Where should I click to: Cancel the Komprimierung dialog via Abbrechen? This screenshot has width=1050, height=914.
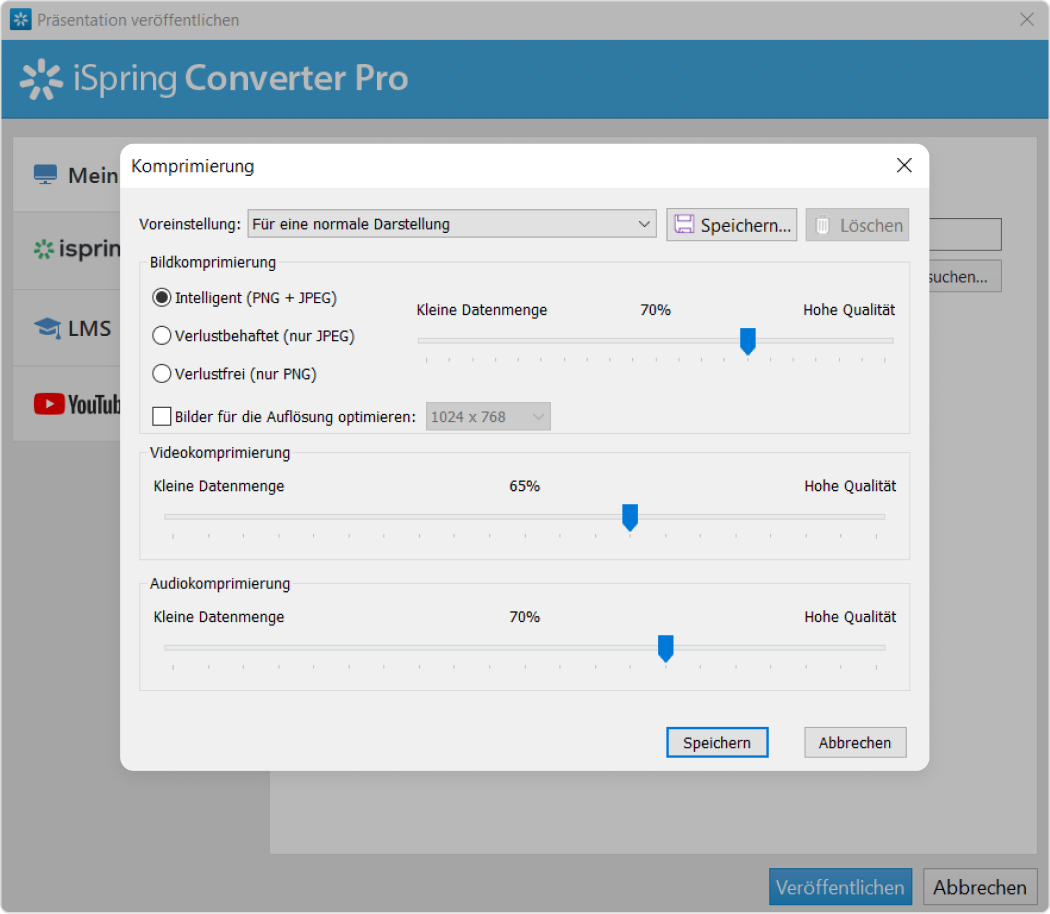click(855, 743)
